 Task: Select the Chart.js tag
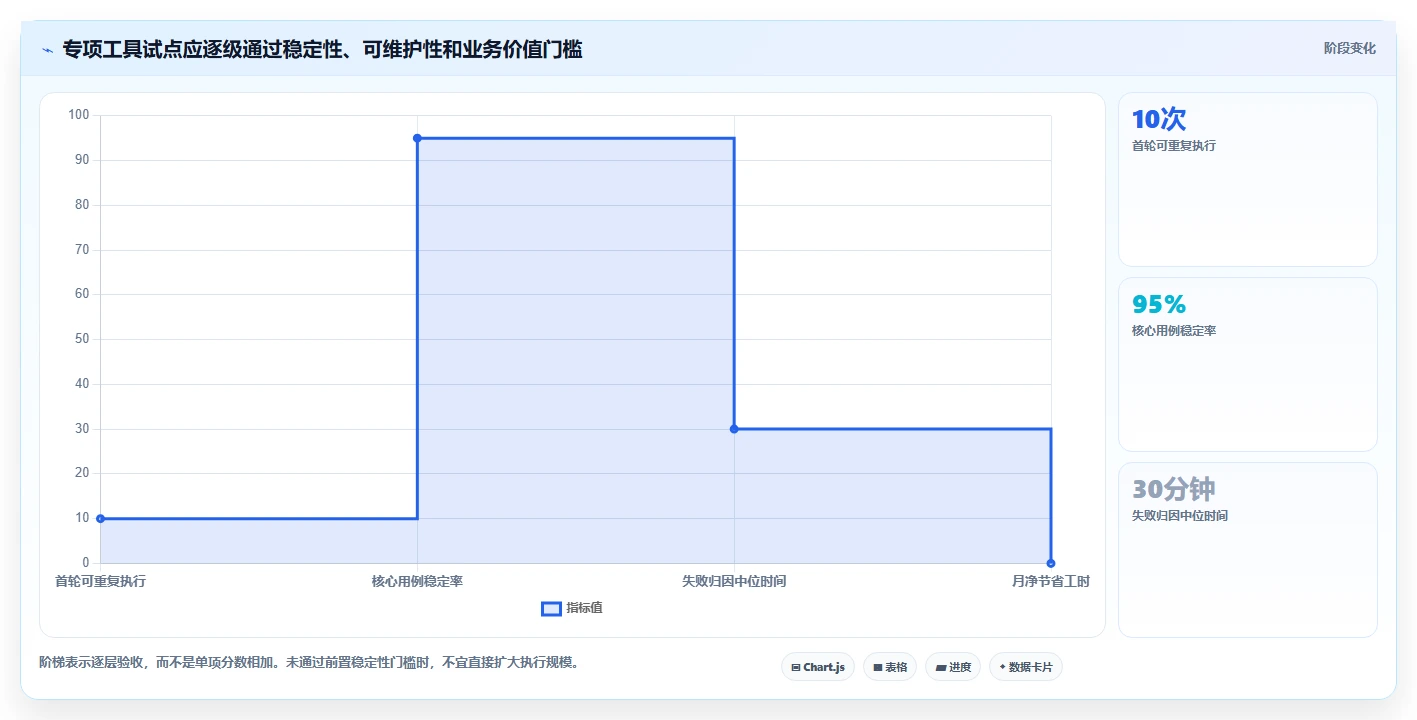[x=818, y=667]
